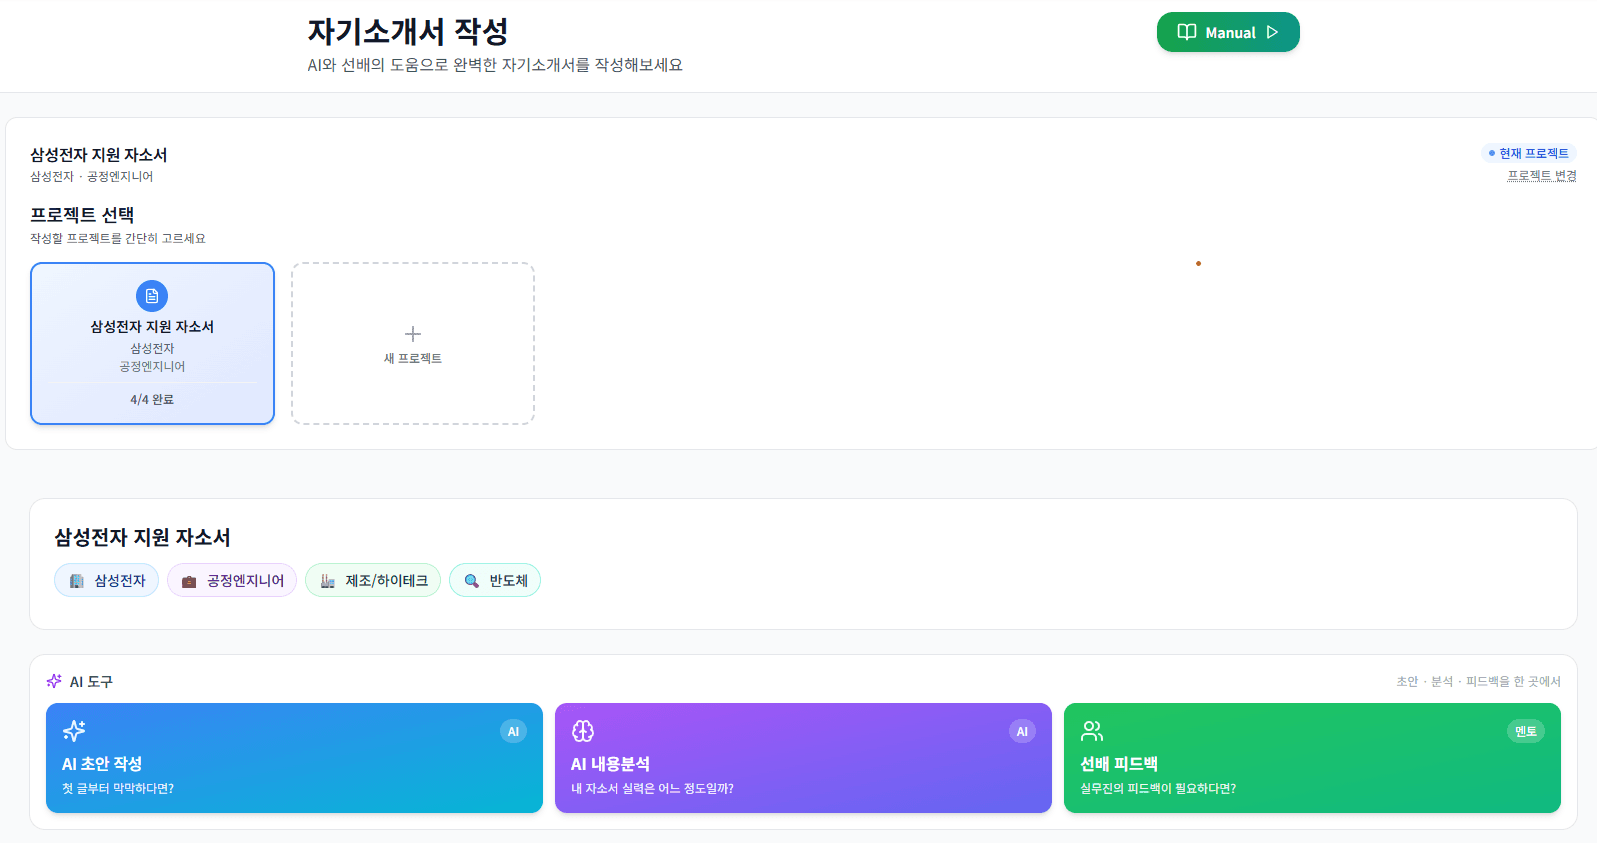Click the AI badge on AI 내용분석 card
1597x843 pixels.
[x=1021, y=731]
